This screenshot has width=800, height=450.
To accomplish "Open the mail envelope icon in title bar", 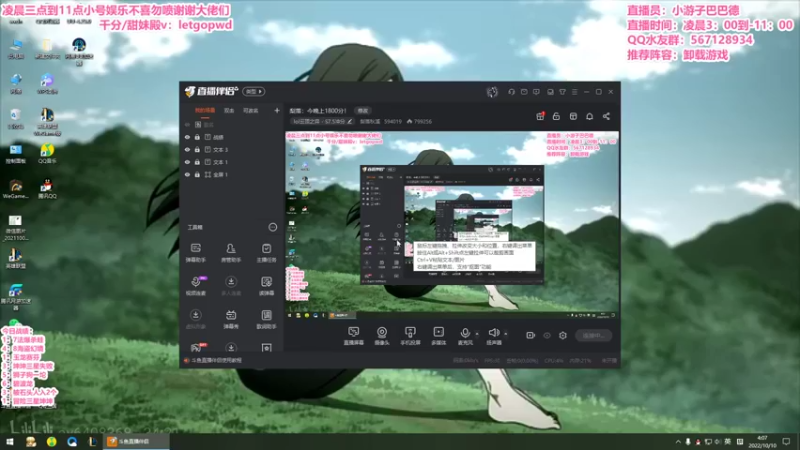I will (x=524, y=92).
